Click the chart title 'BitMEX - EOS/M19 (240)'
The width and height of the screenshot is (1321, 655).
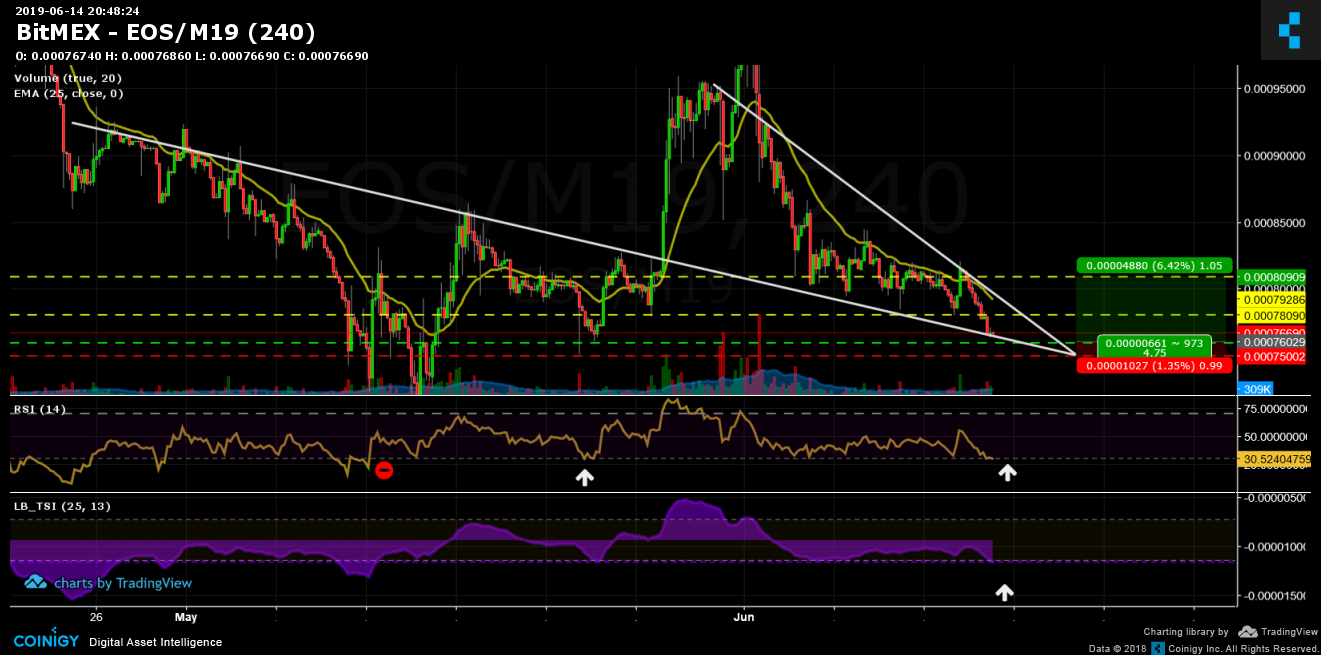(166, 33)
